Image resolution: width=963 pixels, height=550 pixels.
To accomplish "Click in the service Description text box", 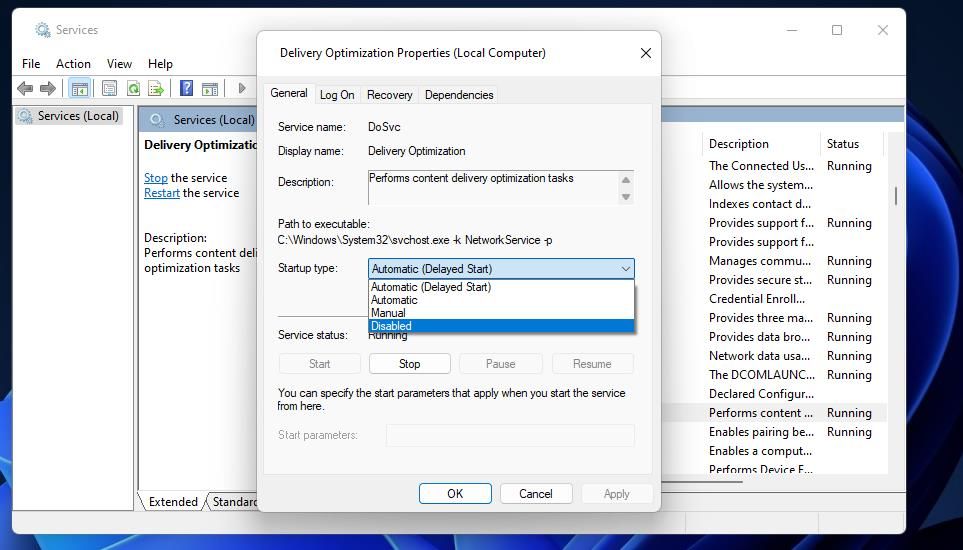I will click(494, 187).
